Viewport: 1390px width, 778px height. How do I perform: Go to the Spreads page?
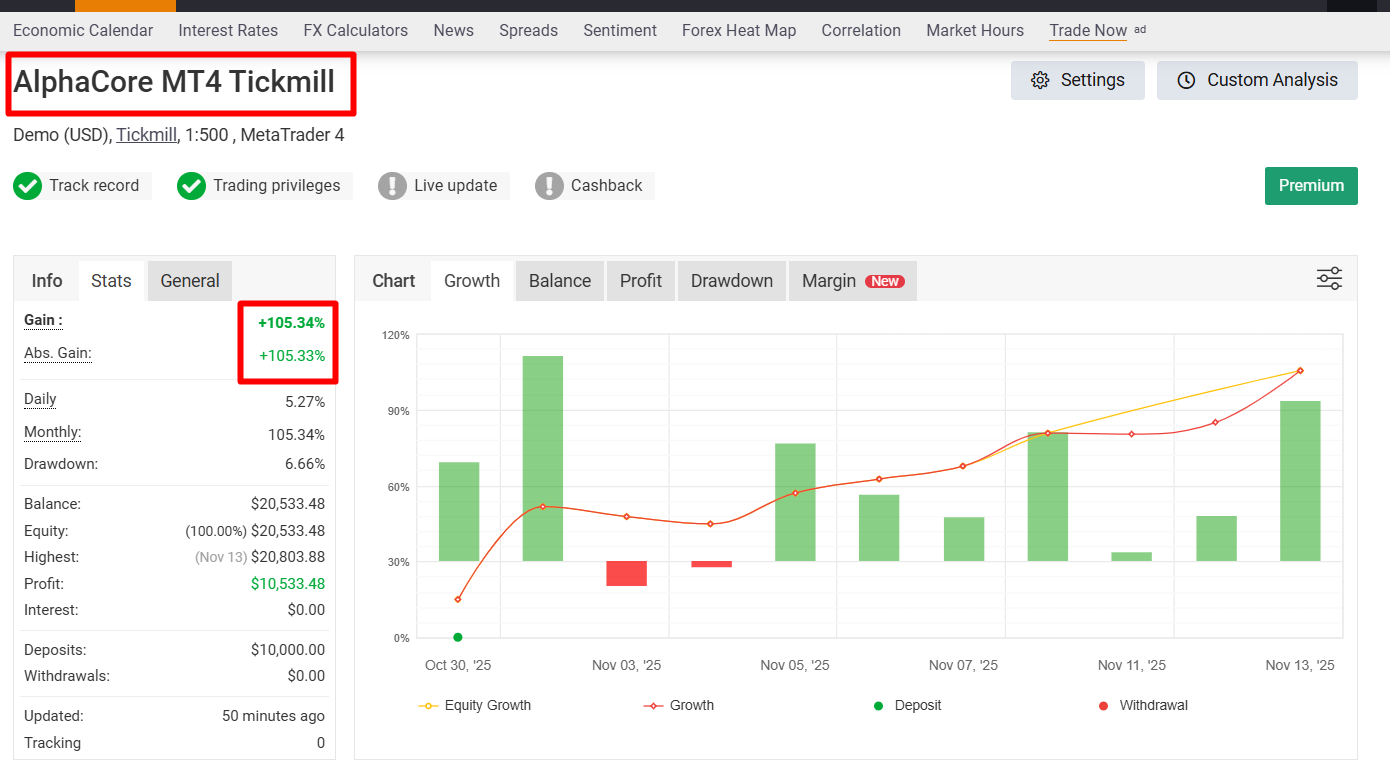529,31
